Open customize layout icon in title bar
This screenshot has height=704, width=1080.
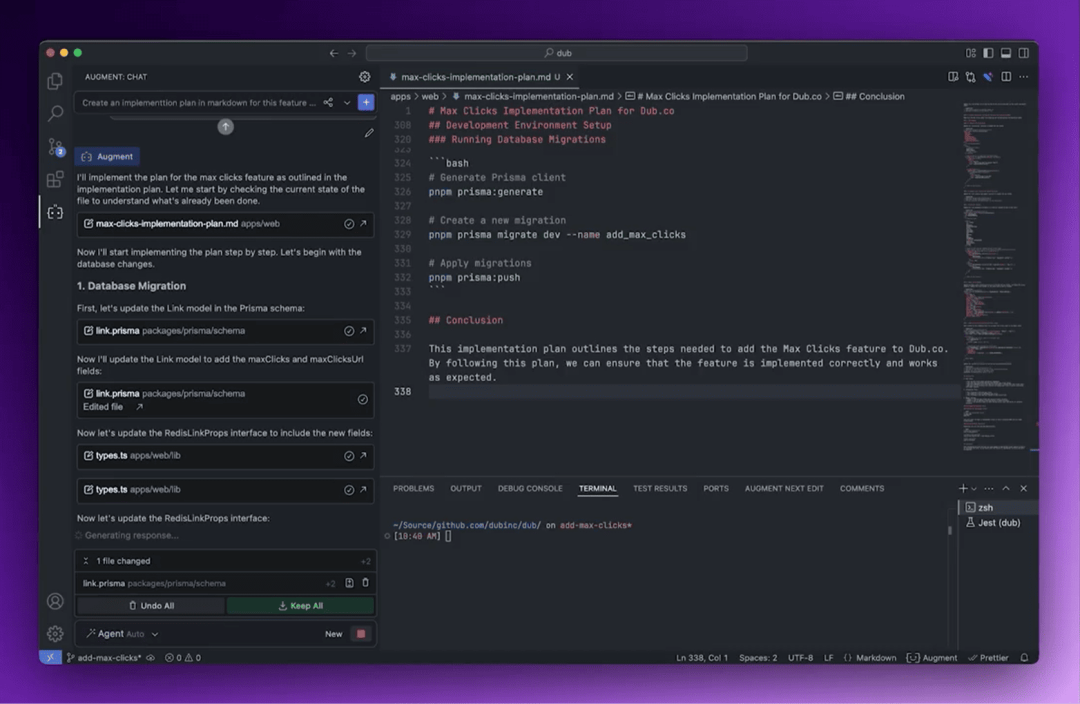[x=971, y=53]
